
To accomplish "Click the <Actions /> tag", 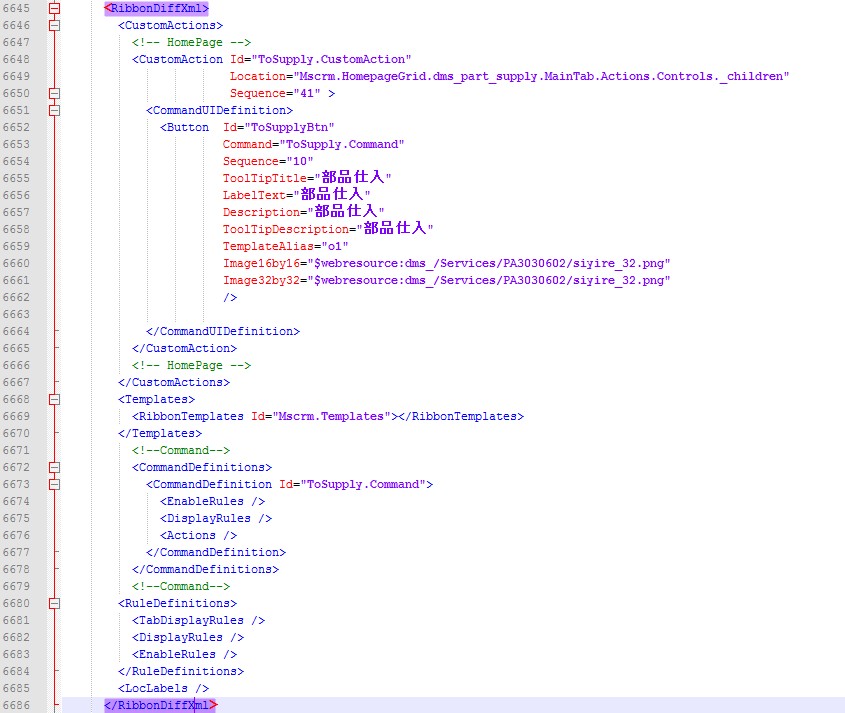I will pyautogui.click(x=198, y=536).
